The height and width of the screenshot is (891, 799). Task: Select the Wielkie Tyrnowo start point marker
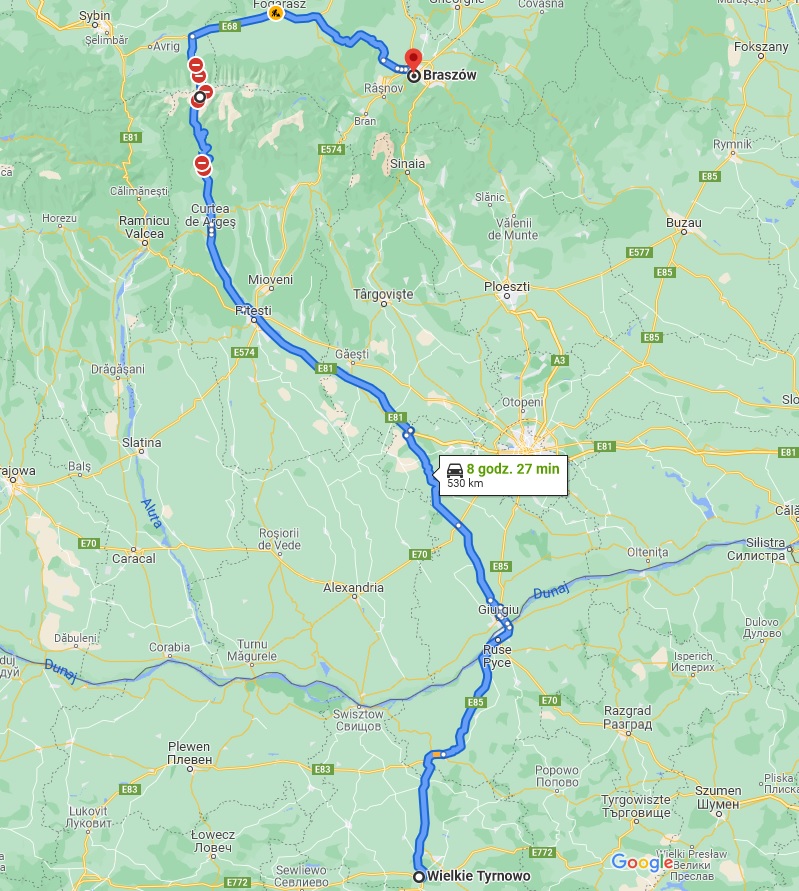419,876
